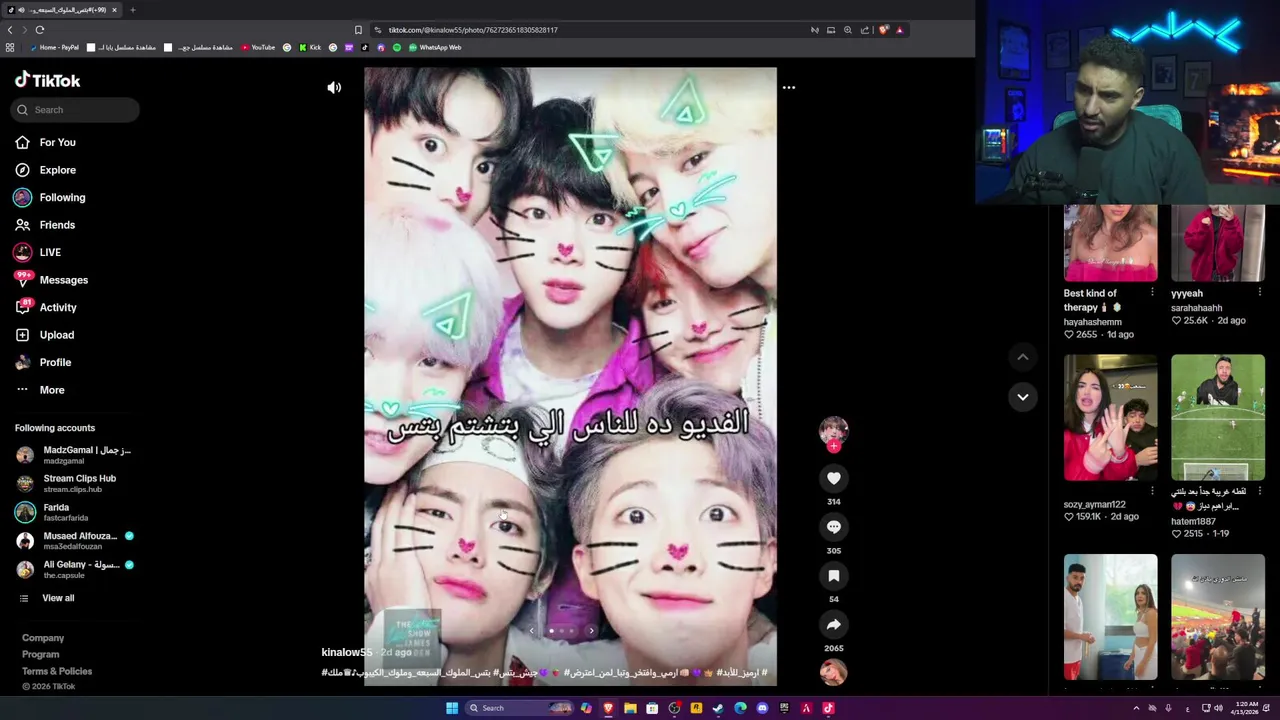Open the 'yyyeah' video by sarahahaahh
Viewport: 1280px width, 720px height.
(x=1218, y=243)
